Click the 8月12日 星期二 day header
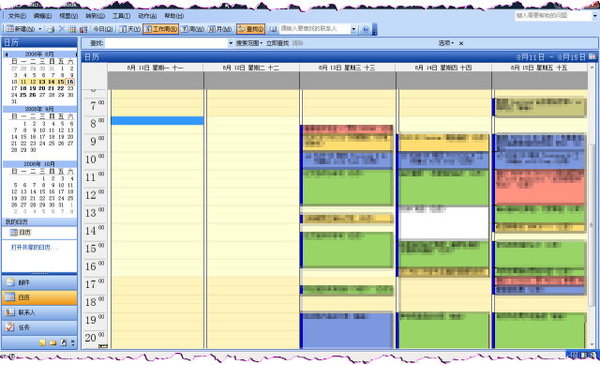Image resolution: width=600 pixels, height=365 pixels. [251, 68]
